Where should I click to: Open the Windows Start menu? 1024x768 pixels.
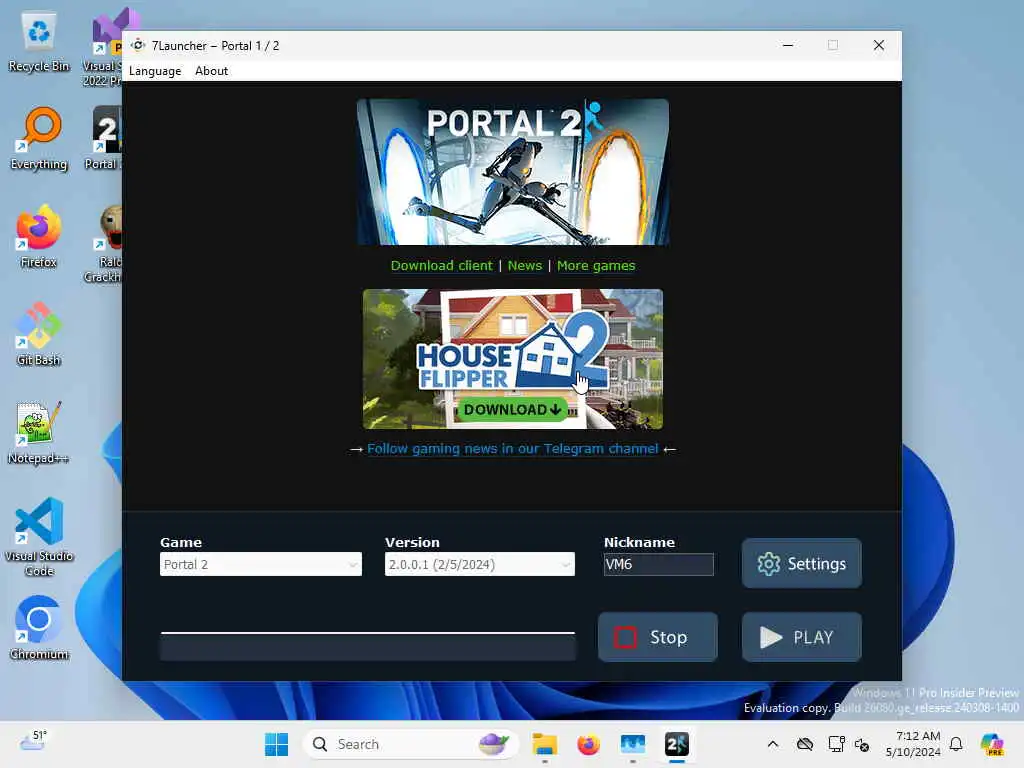tap(276, 744)
